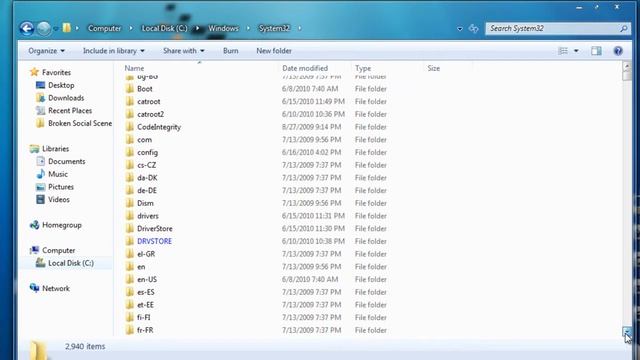Go back with the Back arrow button
This screenshot has height=360, width=640.
click(27, 28)
